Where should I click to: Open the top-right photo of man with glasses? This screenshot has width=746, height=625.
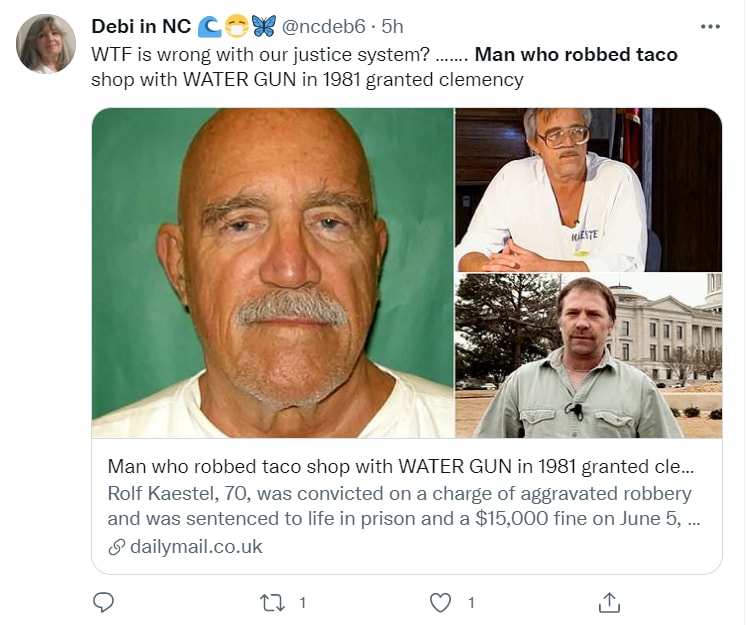click(588, 190)
